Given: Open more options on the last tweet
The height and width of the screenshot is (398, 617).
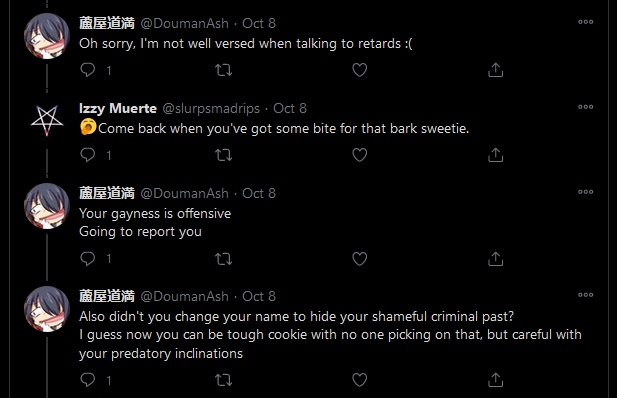Looking at the screenshot, I should click(x=586, y=294).
